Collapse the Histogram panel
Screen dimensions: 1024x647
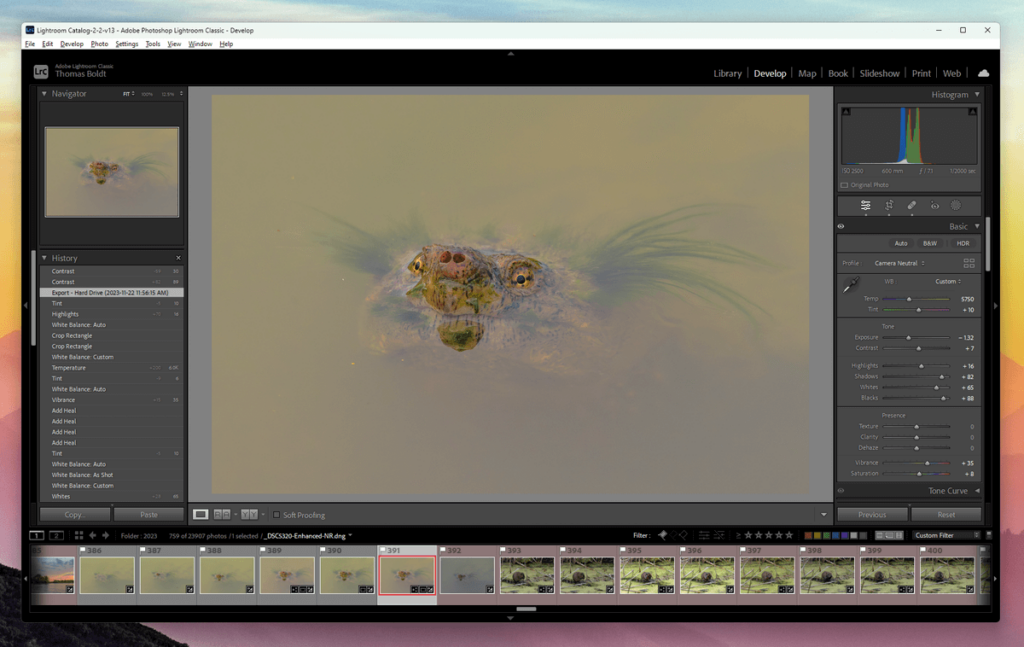(977, 94)
